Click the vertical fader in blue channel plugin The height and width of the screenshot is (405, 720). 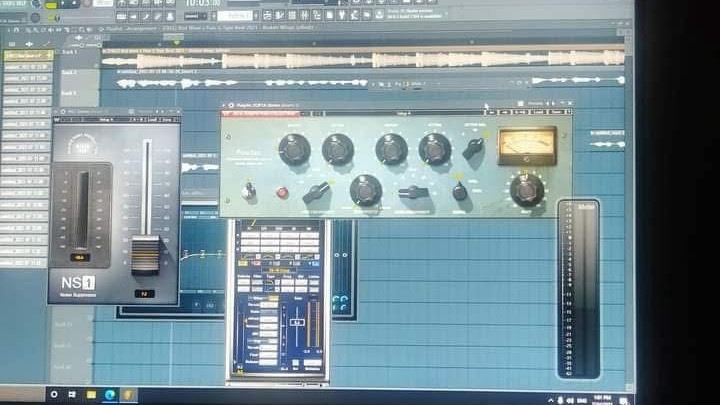(x=297, y=323)
